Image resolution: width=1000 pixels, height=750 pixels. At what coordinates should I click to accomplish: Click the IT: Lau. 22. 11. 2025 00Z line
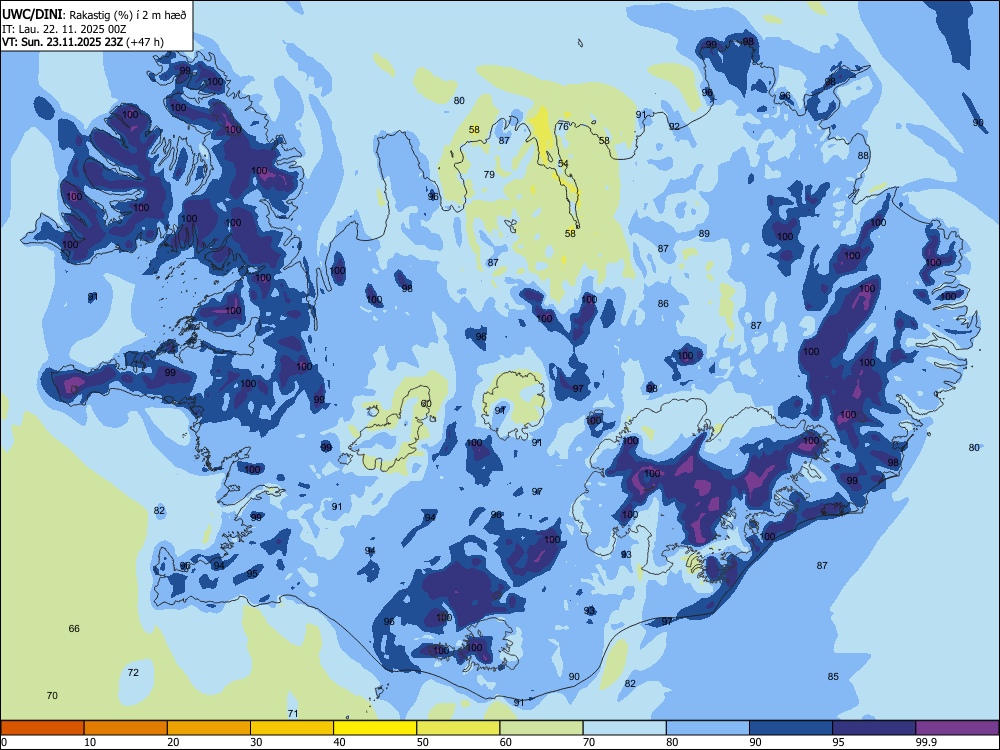pyautogui.click(x=64, y=29)
